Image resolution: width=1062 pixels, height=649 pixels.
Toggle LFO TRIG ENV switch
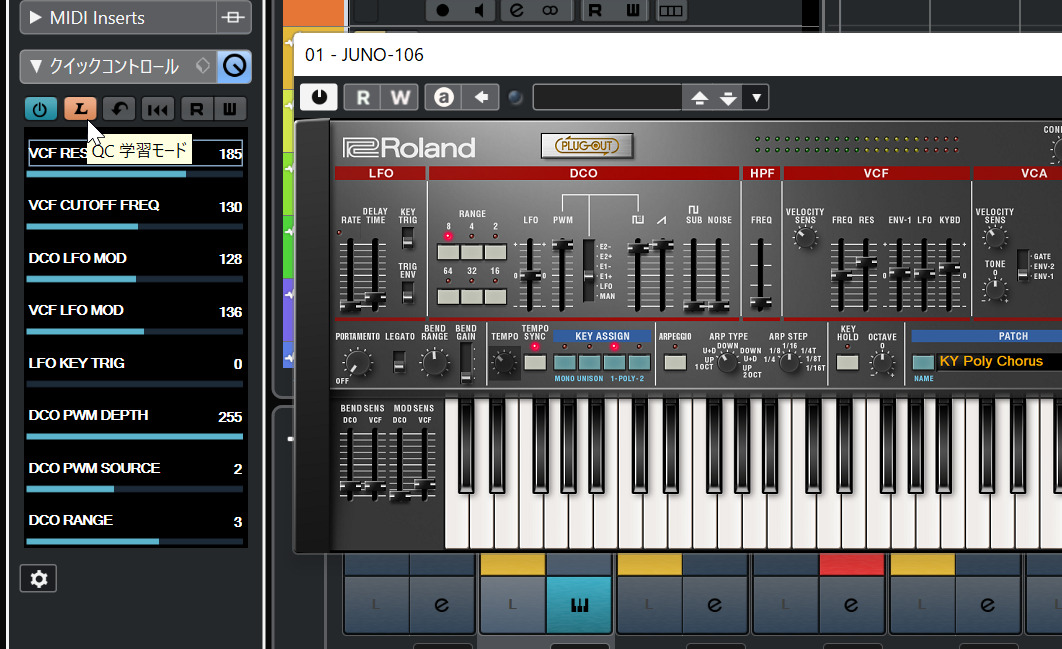tap(408, 293)
